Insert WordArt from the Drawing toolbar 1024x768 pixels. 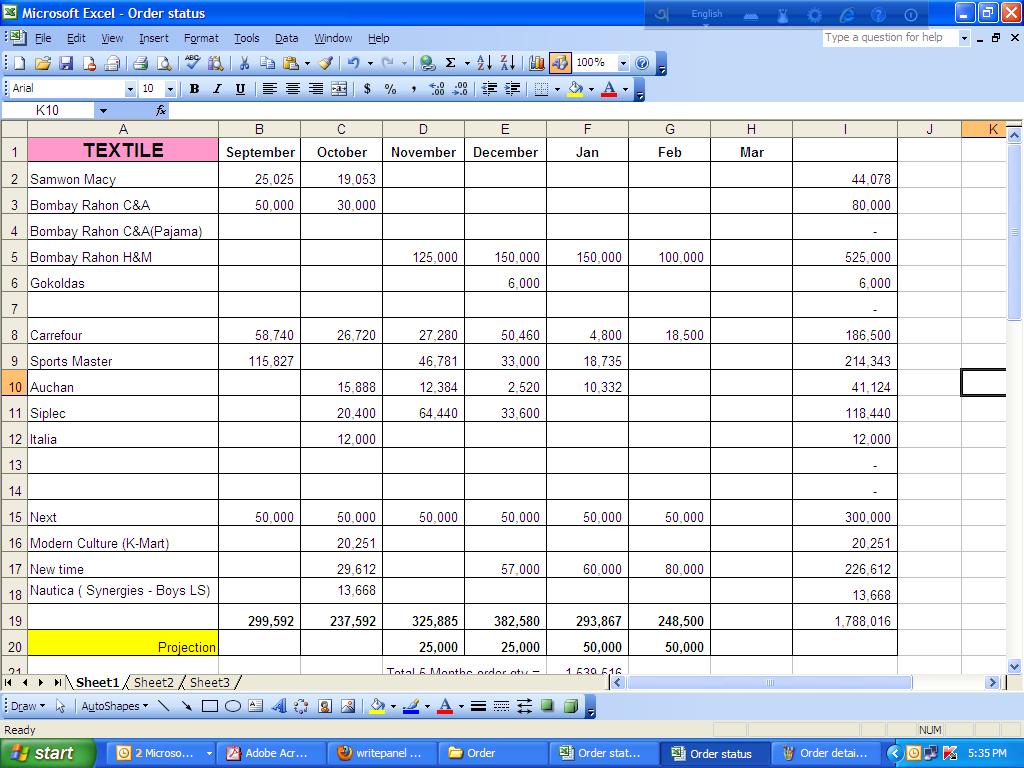(279, 706)
